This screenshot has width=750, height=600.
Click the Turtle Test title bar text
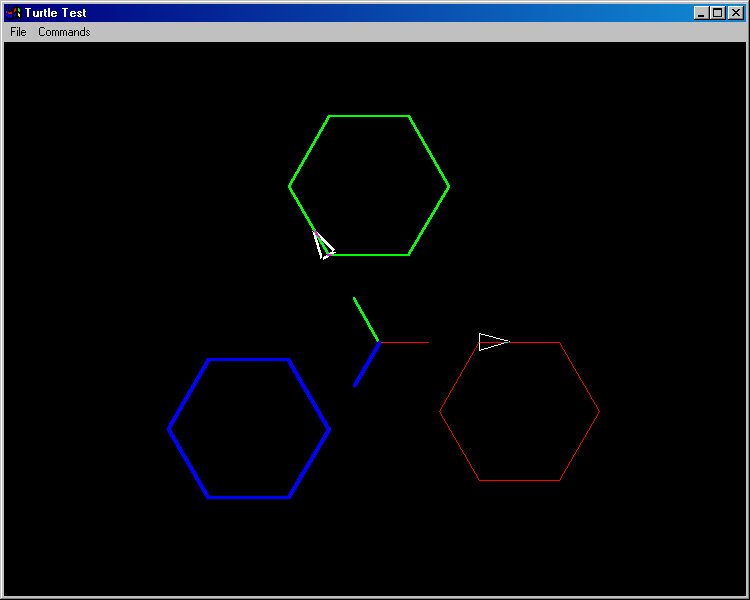pos(56,13)
